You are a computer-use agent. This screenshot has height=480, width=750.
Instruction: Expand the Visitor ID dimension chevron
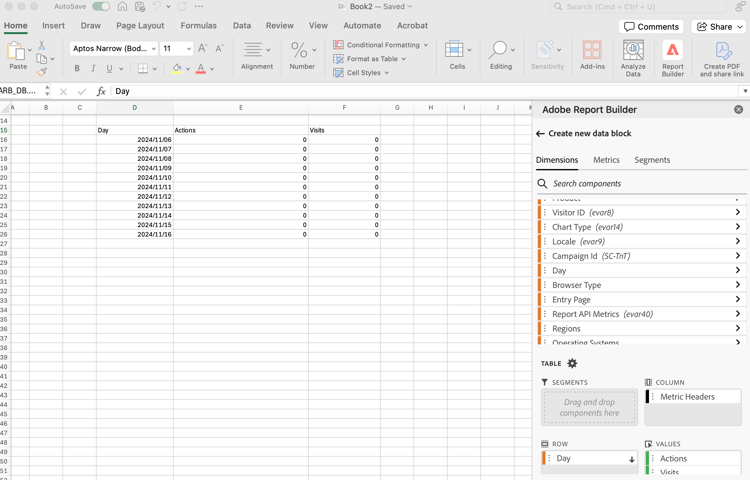click(738, 212)
